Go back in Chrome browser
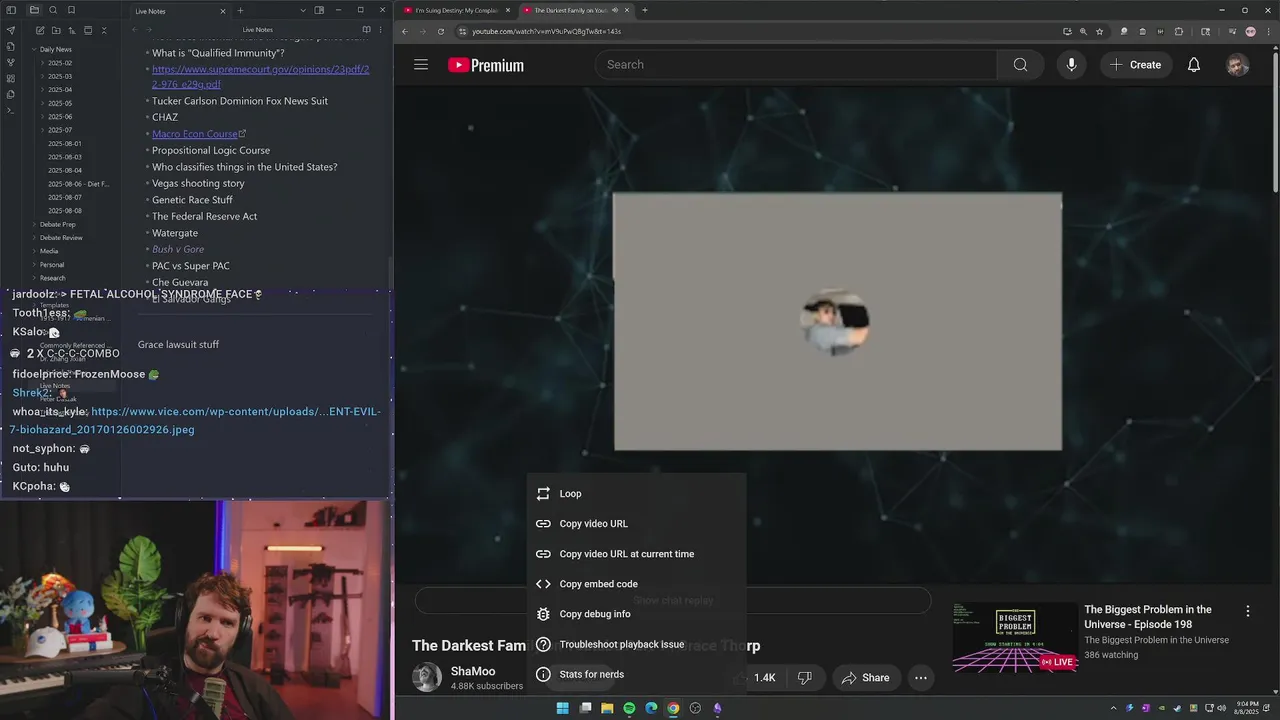This screenshot has height=720, width=1280. [405, 31]
